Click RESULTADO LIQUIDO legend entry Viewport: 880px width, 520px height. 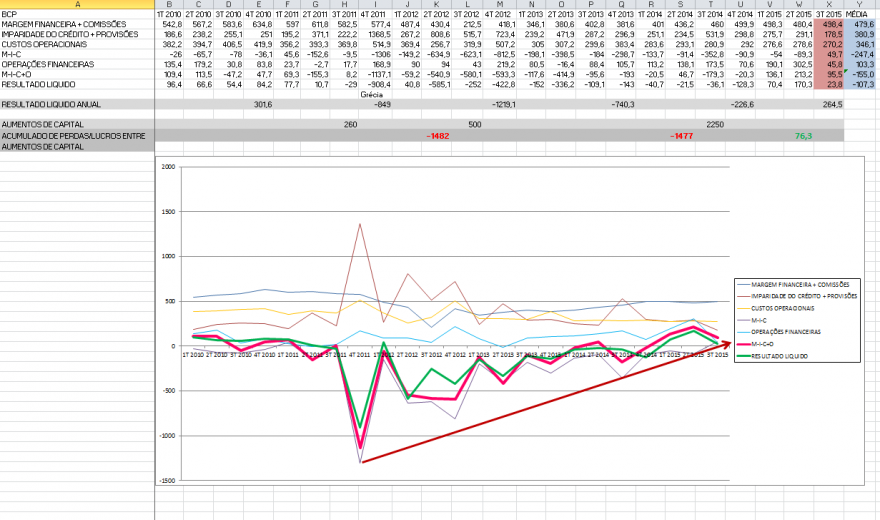click(772, 356)
